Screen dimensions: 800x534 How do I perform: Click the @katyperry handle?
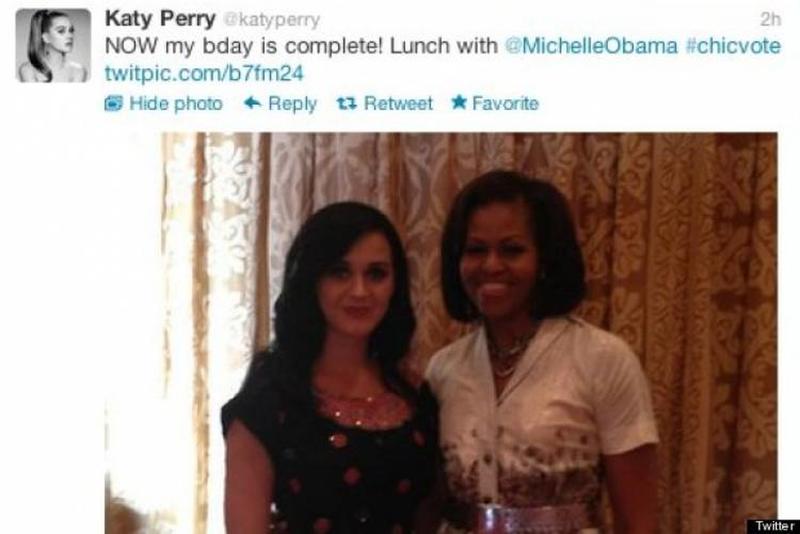pyautogui.click(x=271, y=20)
